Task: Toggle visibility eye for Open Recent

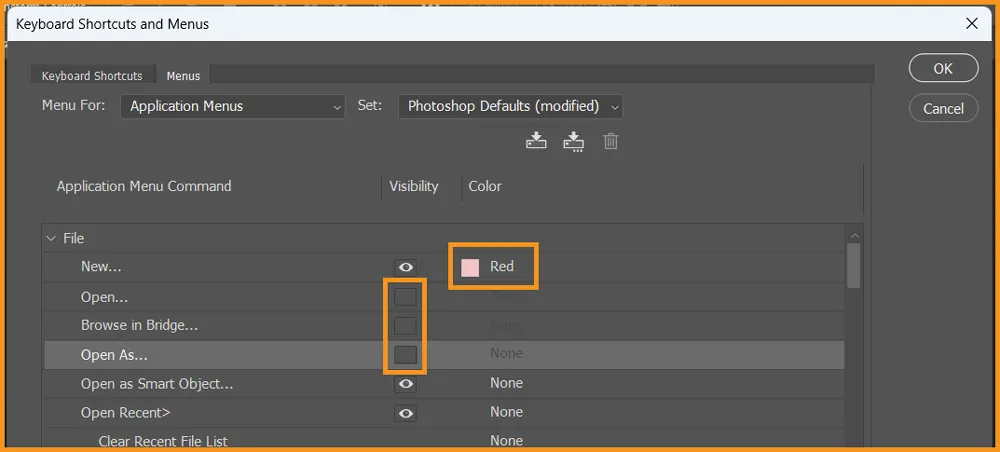Action: click(x=405, y=412)
